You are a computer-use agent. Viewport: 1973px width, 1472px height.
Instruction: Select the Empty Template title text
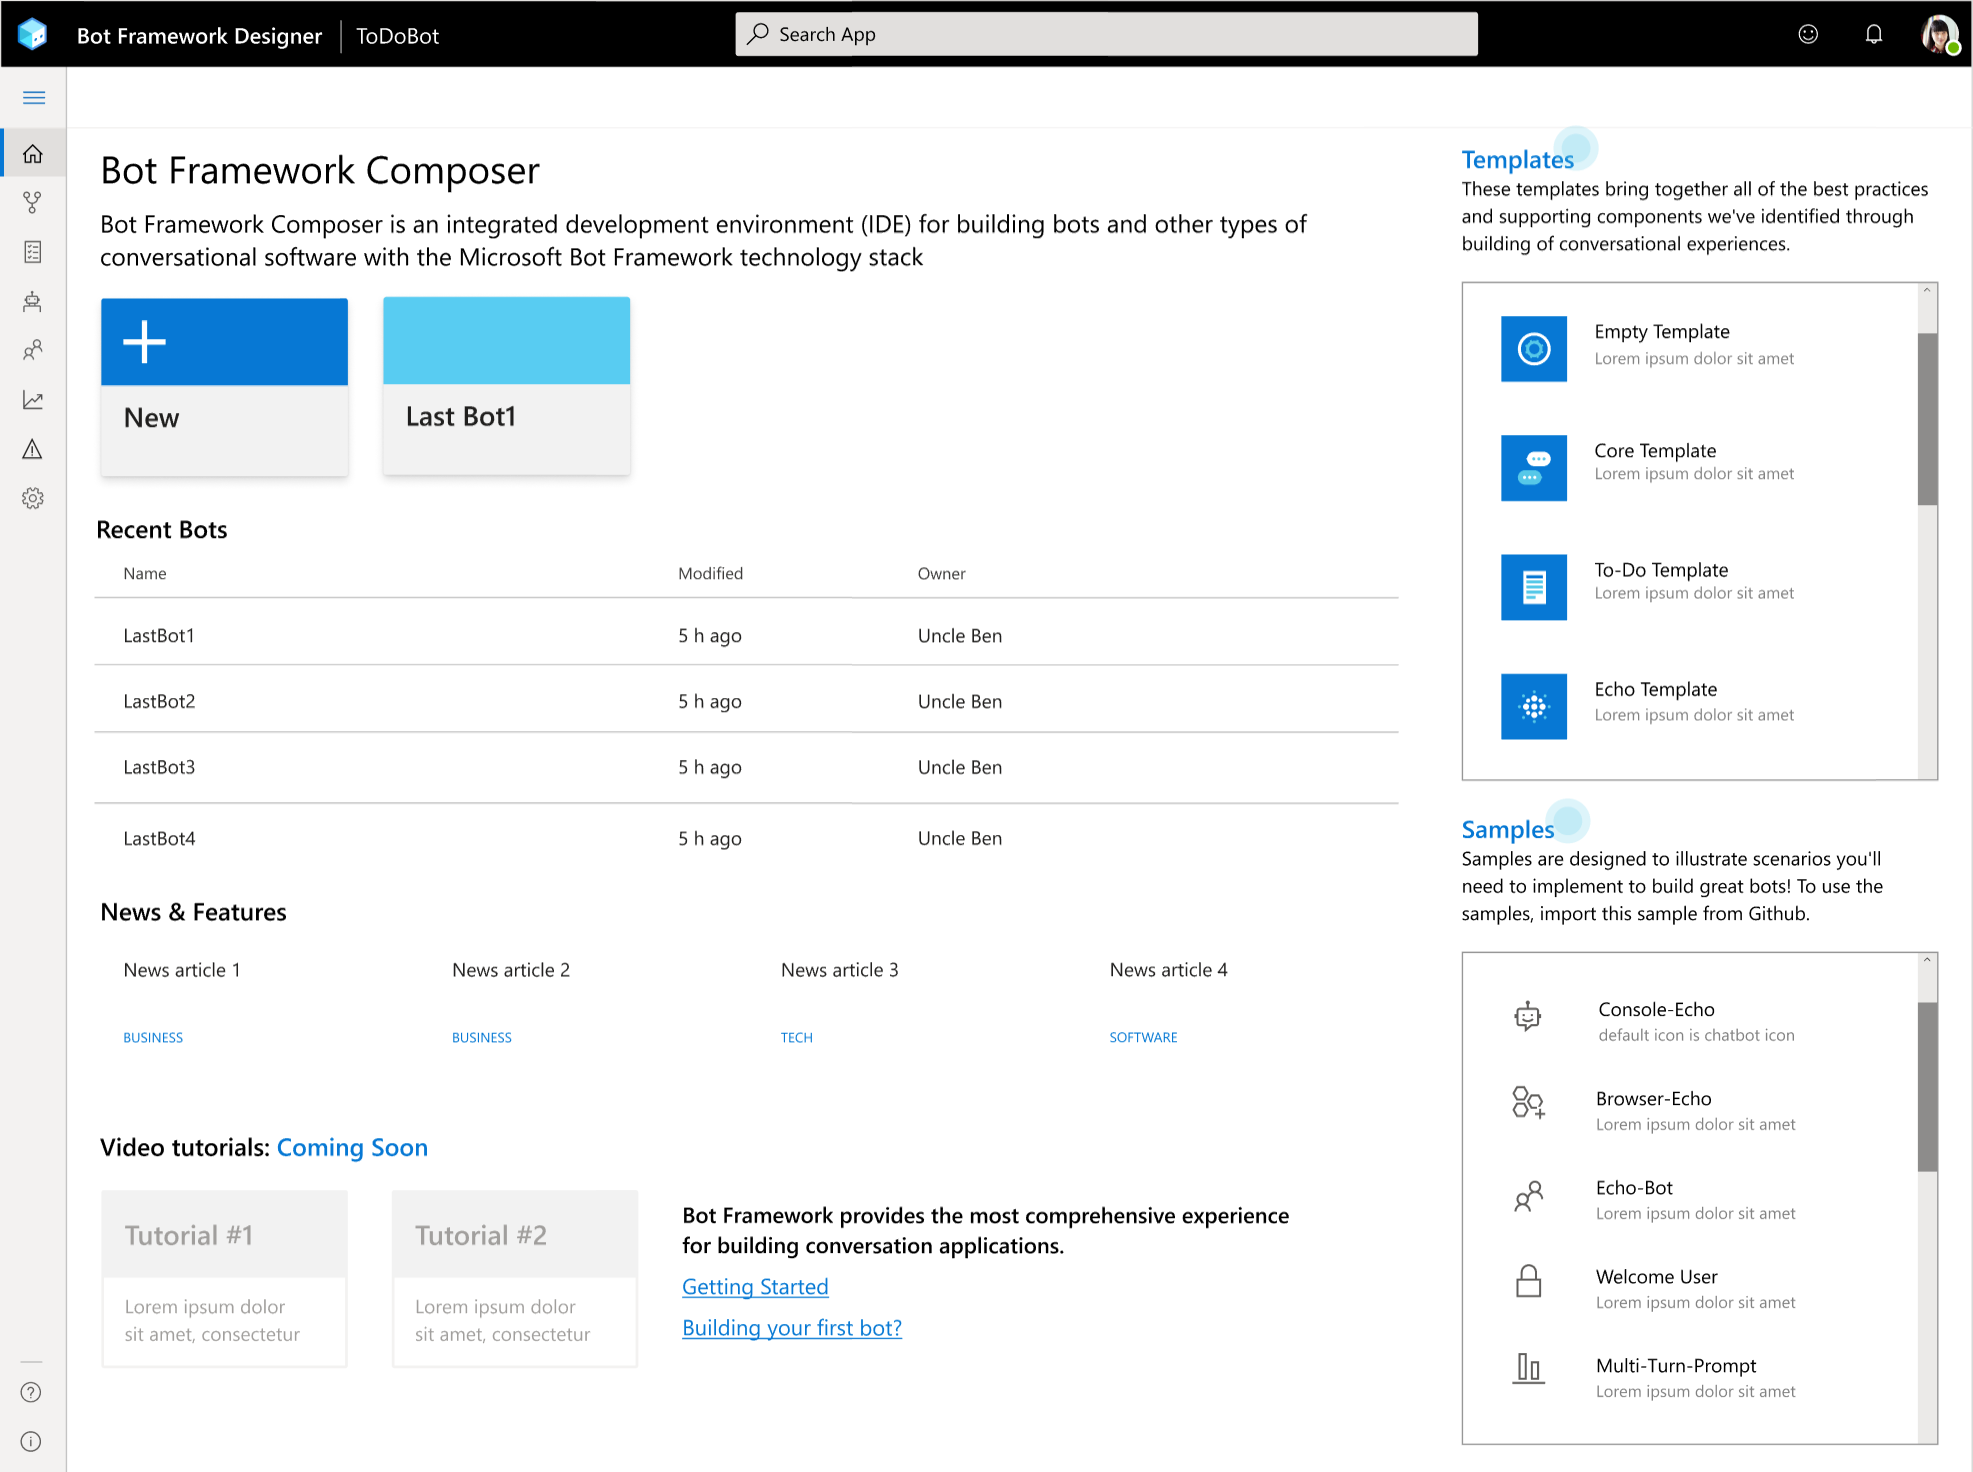tap(1662, 331)
